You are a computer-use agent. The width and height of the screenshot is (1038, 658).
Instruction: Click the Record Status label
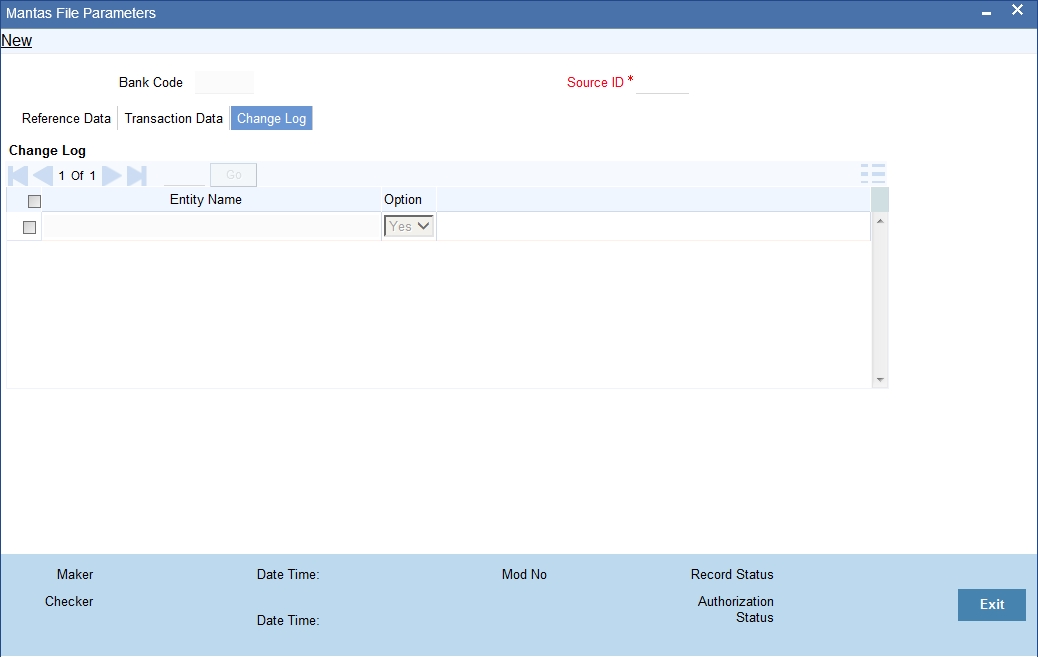coord(731,575)
